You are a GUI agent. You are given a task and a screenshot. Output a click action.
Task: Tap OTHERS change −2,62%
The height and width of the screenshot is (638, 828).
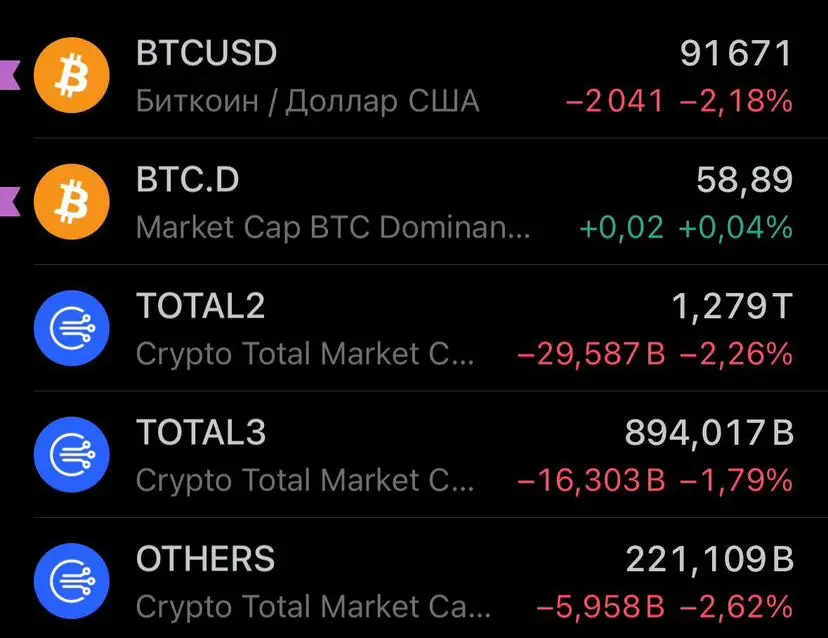click(x=735, y=606)
